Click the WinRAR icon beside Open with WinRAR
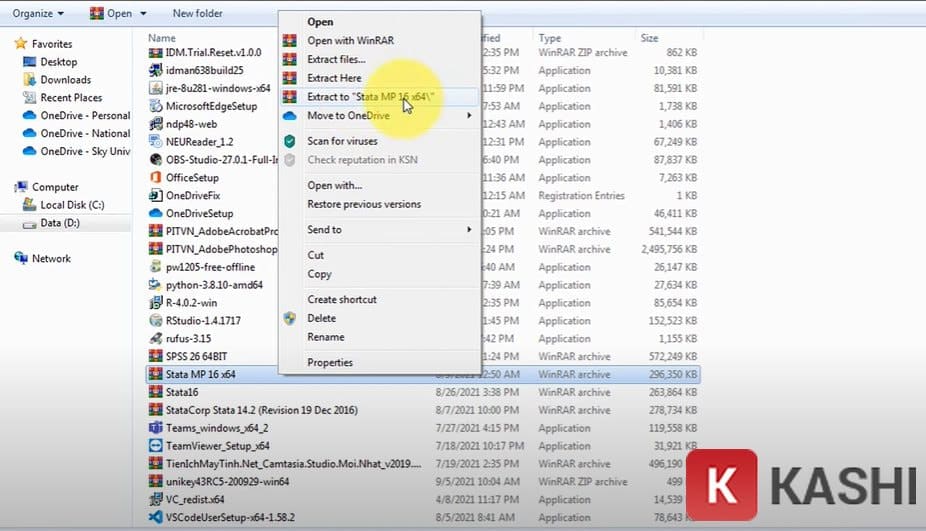 (x=289, y=40)
